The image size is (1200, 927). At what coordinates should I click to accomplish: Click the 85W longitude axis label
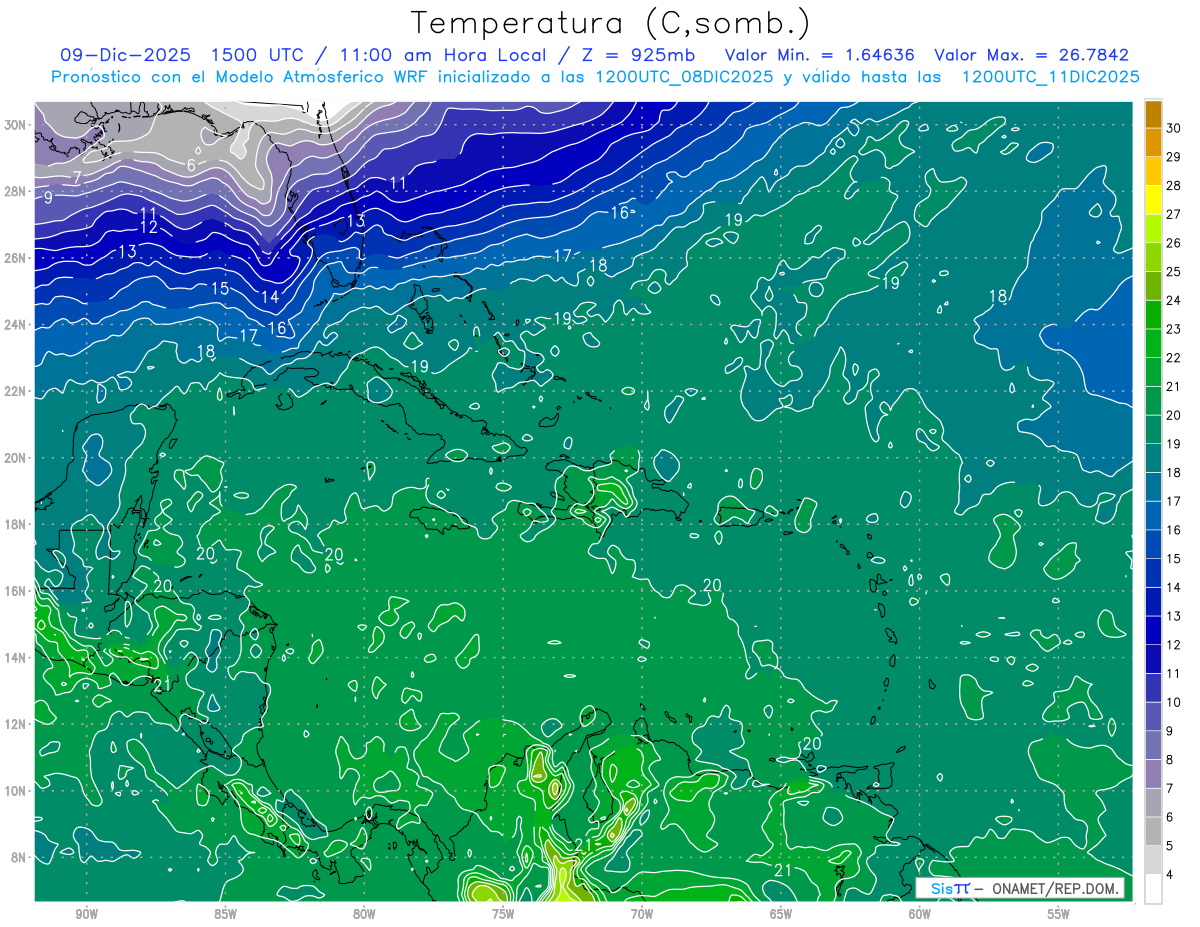225,914
